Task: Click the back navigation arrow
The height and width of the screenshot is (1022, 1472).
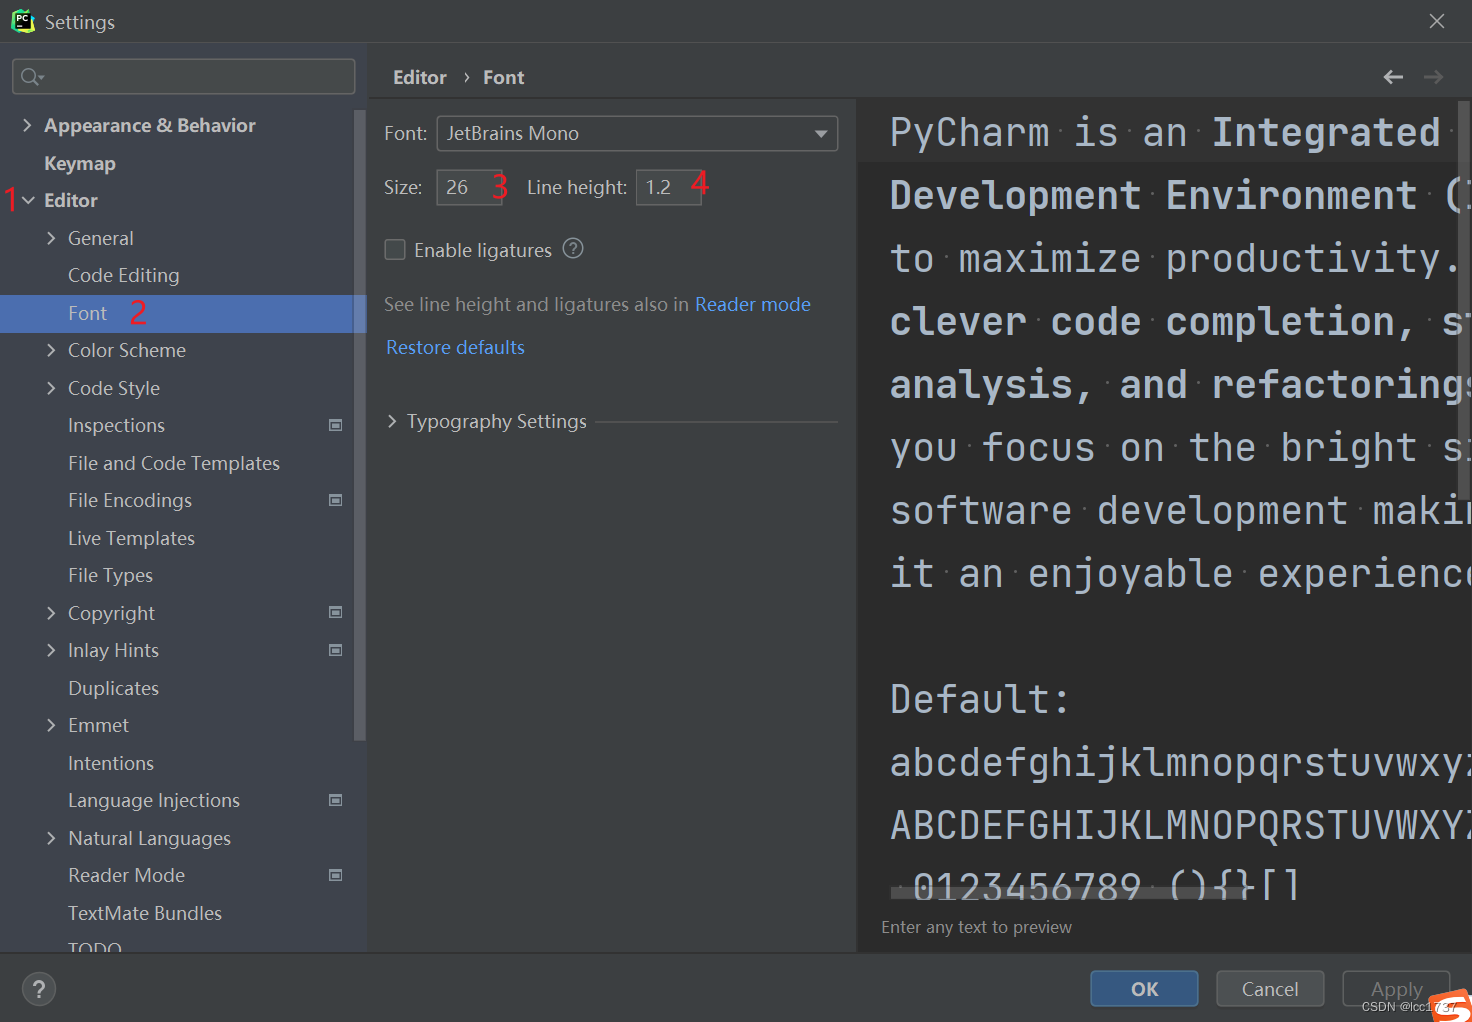Action: [x=1393, y=77]
